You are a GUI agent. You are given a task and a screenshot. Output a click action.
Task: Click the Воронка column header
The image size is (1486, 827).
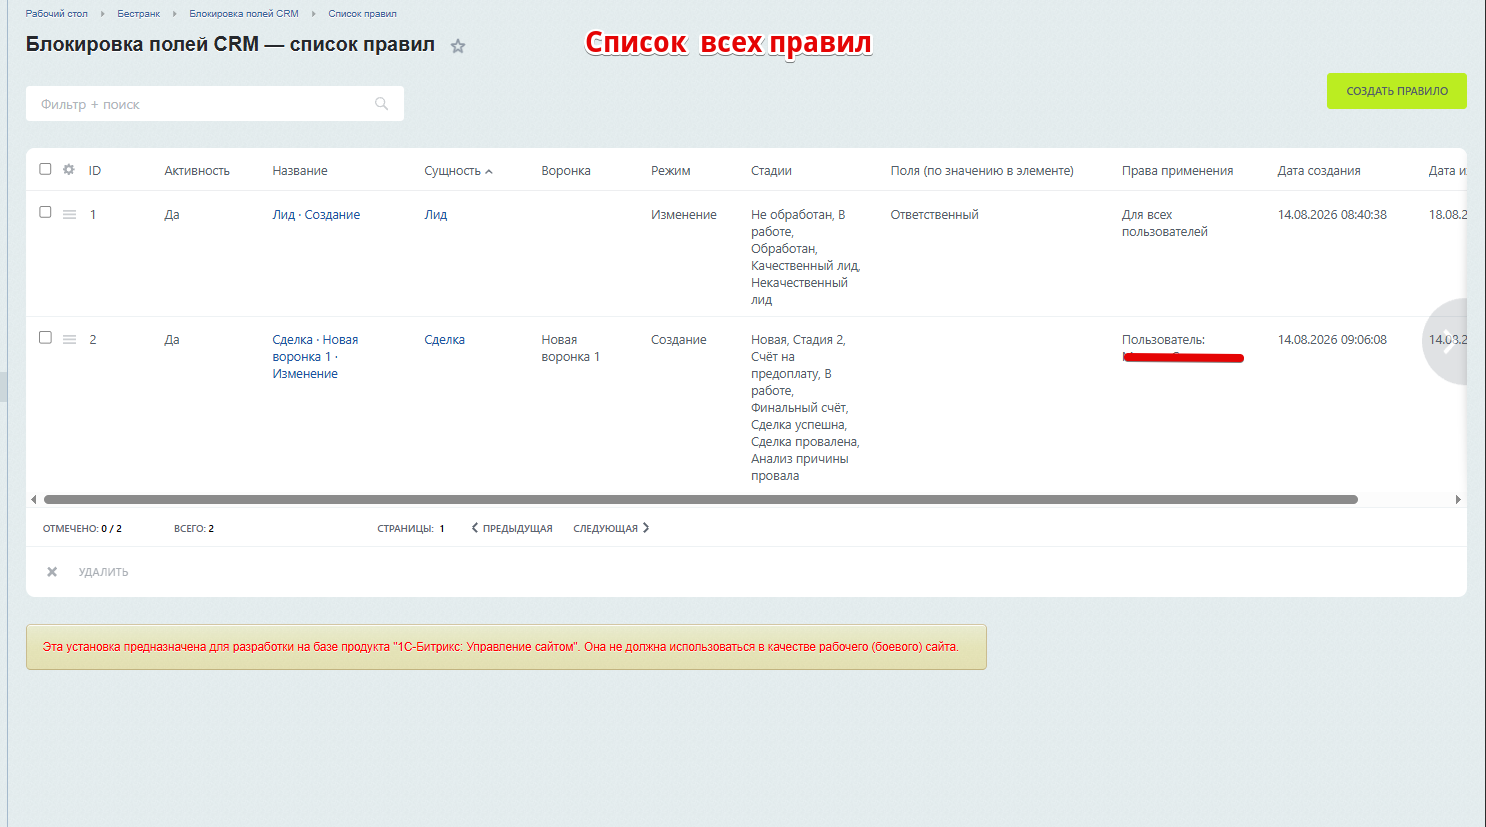(566, 171)
